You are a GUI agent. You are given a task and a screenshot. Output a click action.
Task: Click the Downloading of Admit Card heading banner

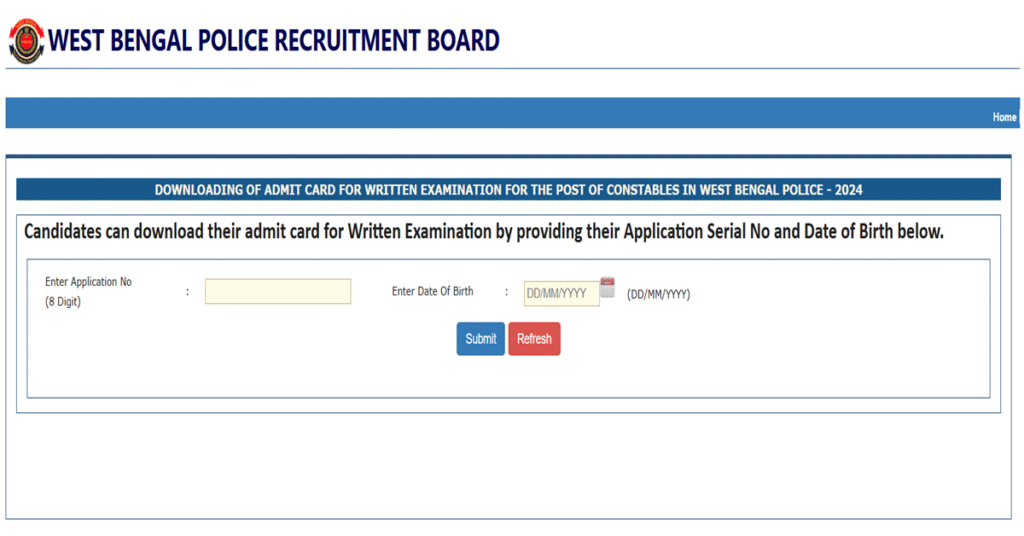[508, 190]
